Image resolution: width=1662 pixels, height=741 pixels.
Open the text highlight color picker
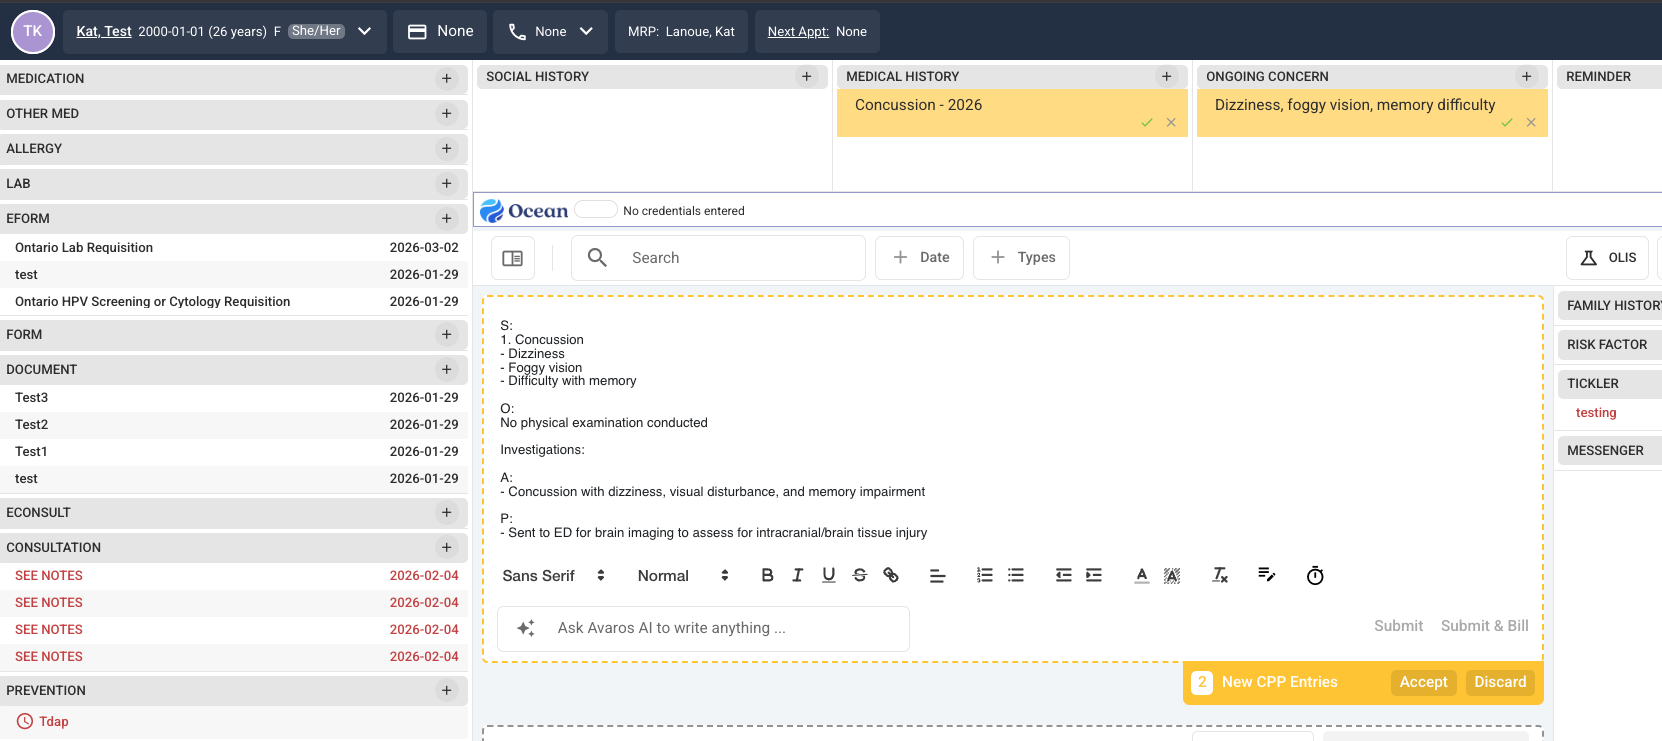click(1172, 575)
